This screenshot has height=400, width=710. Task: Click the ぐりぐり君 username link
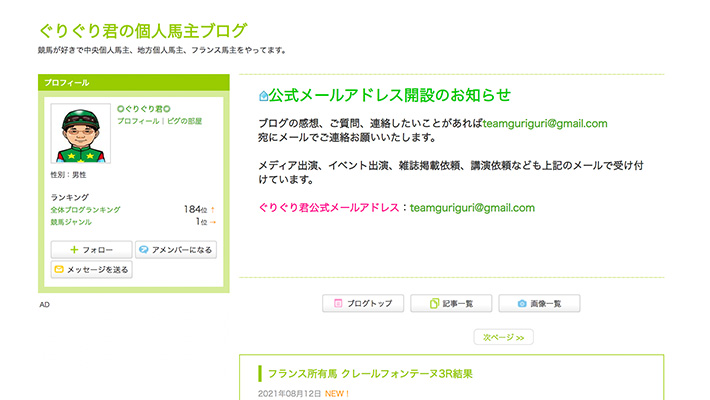point(145,108)
